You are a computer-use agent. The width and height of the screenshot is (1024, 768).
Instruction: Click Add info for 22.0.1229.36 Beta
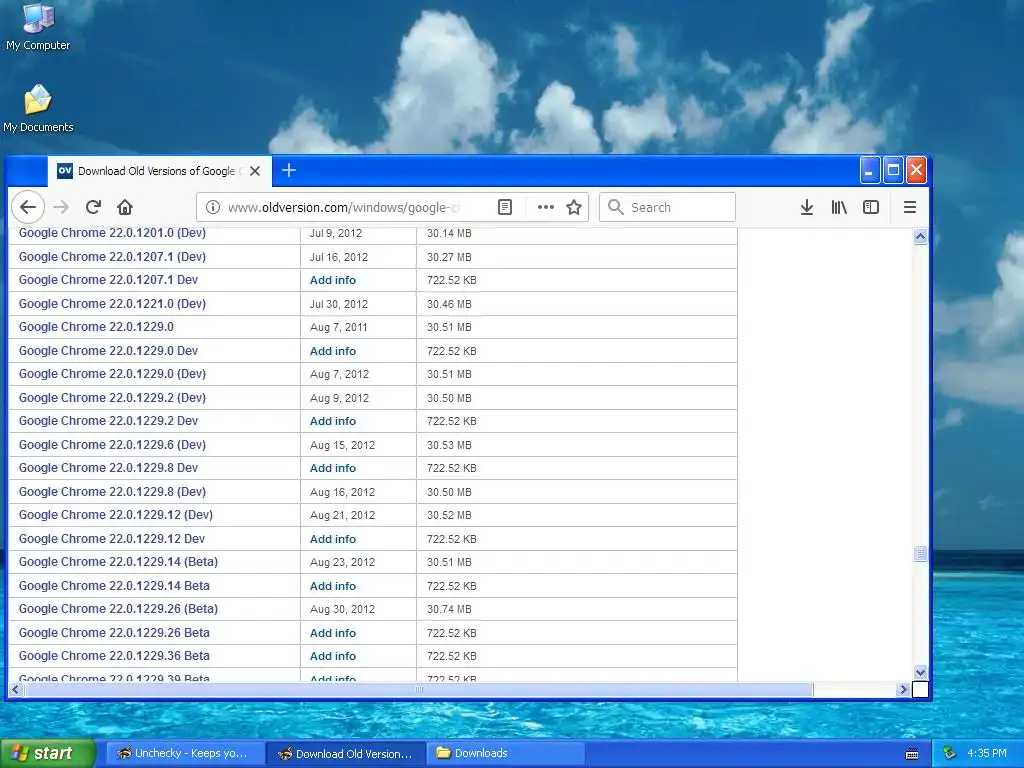[x=333, y=656]
